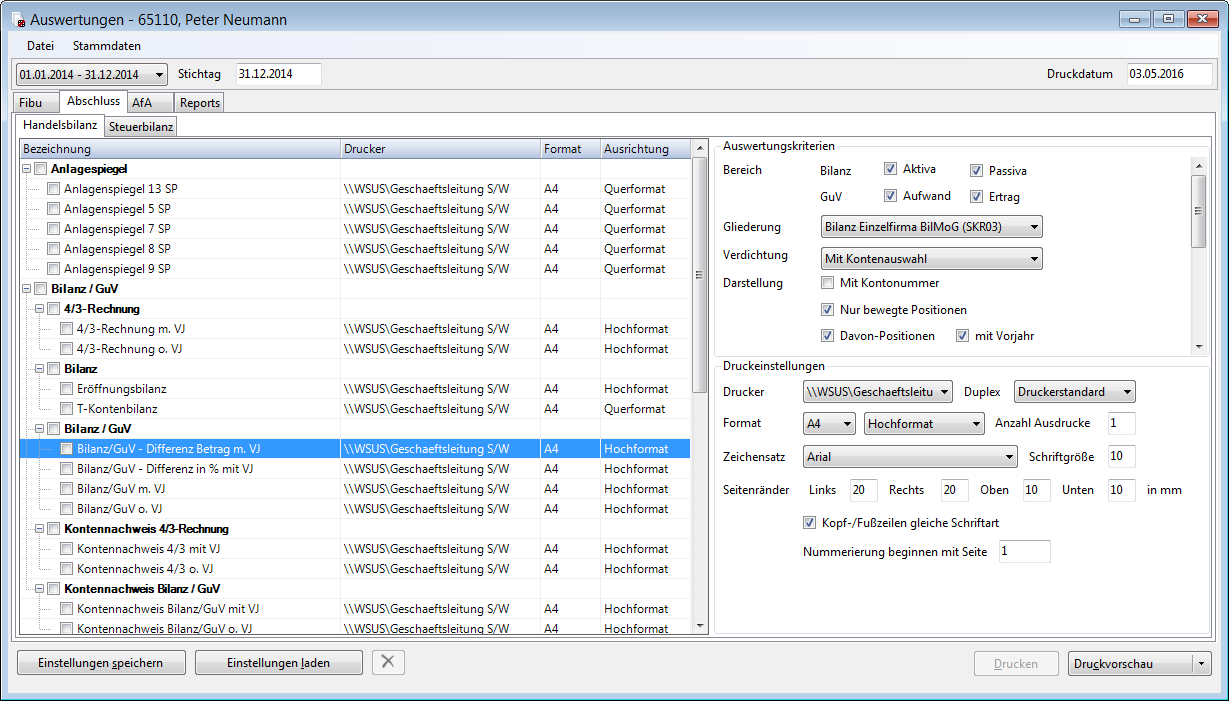Click Einstellungen speichern button
The height and width of the screenshot is (701, 1229).
coord(102,663)
